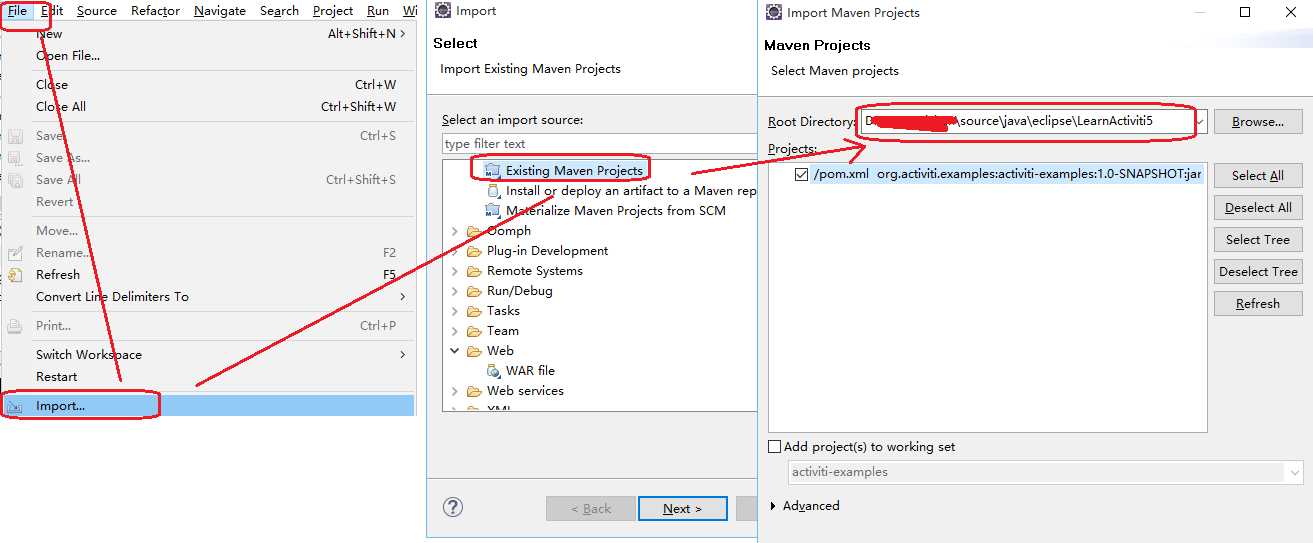Click the Oomph folder icon
The image size is (1313, 543).
[x=474, y=231]
